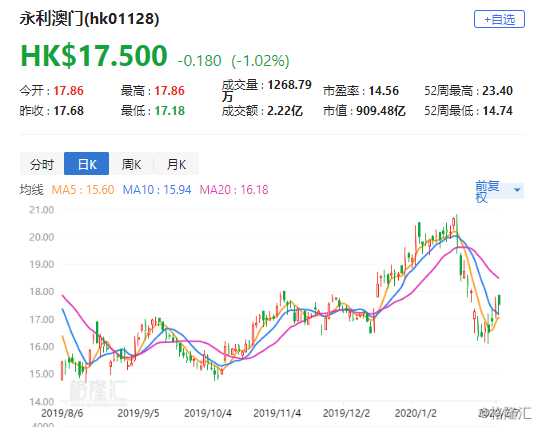Click previous close value 17.68
Screen dimensions: 539x427
68,111
